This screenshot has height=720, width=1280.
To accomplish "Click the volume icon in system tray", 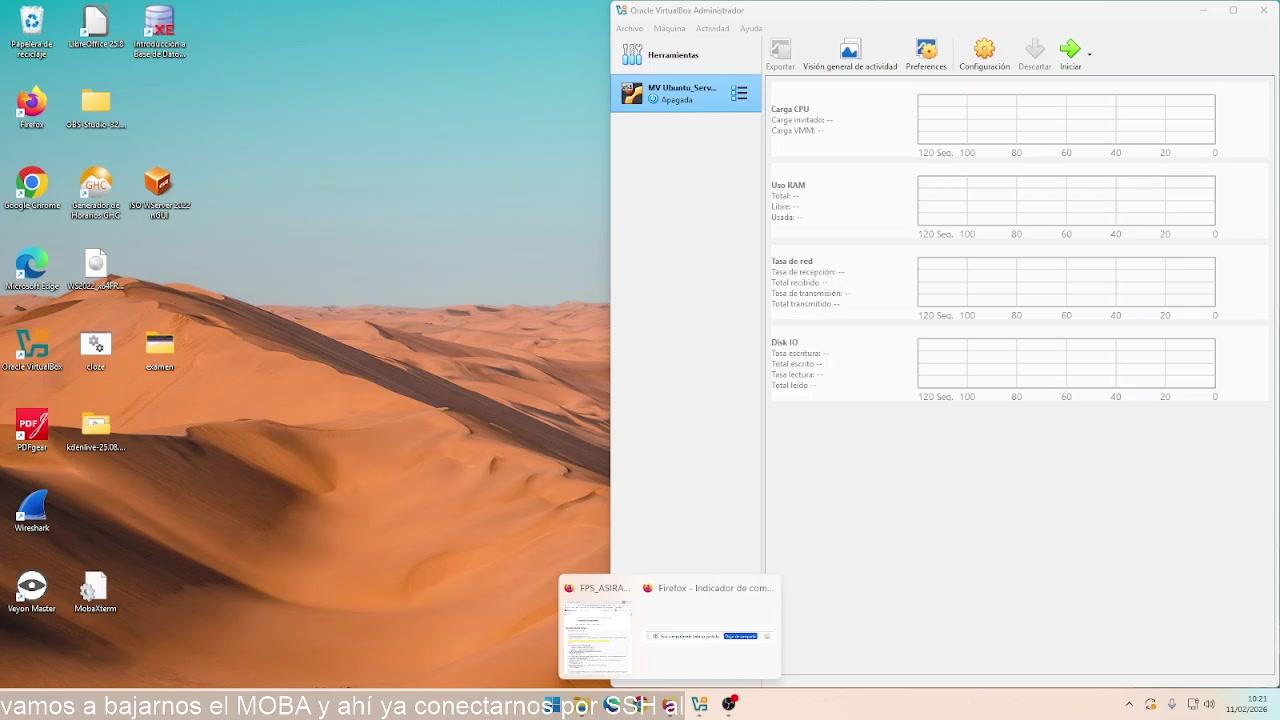I will (x=1210, y=704).
